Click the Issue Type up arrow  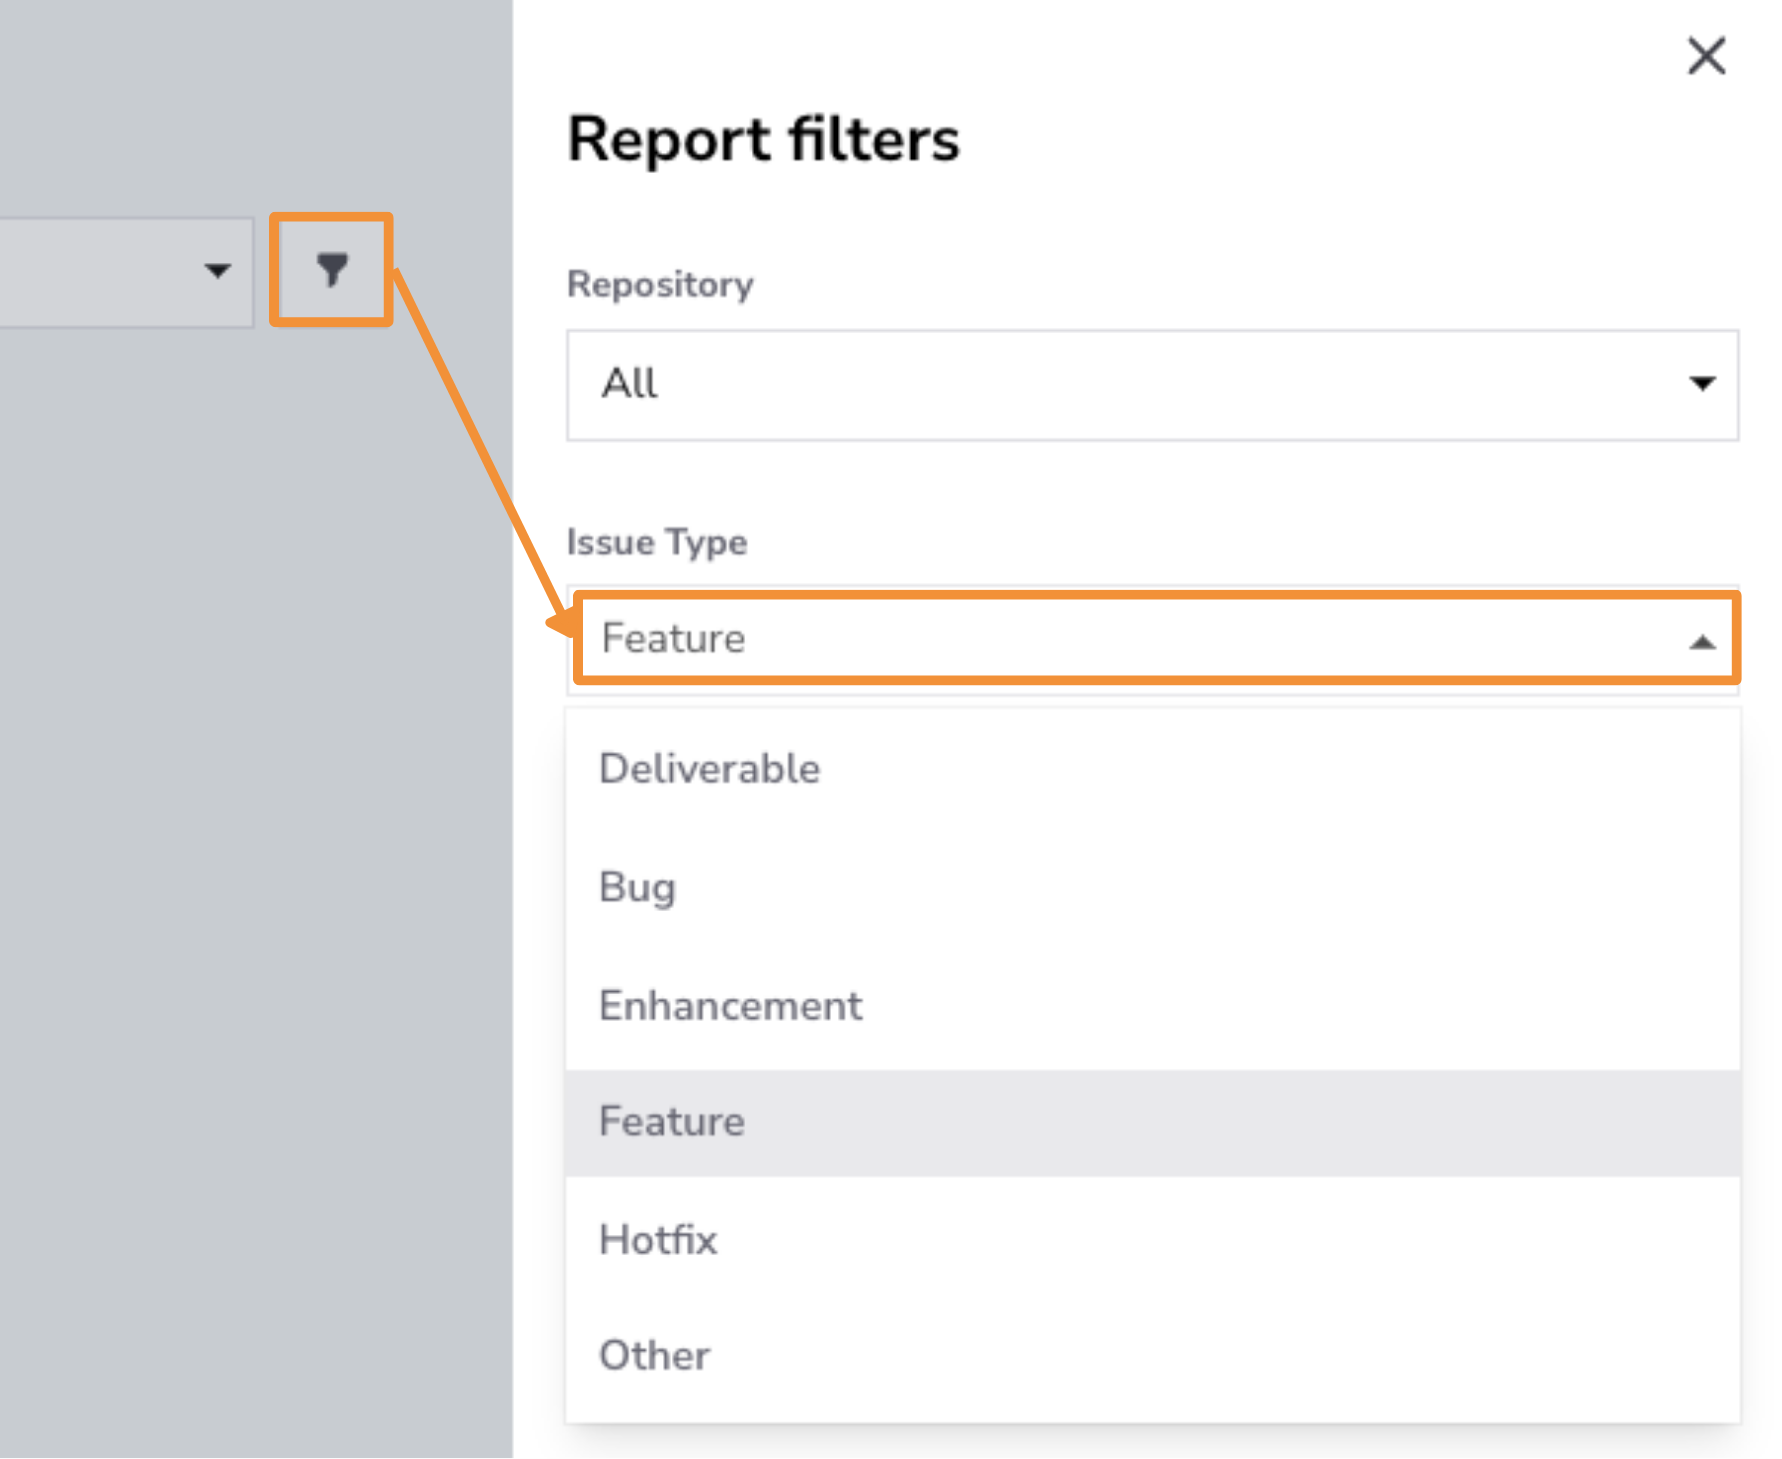[1702, 642]
